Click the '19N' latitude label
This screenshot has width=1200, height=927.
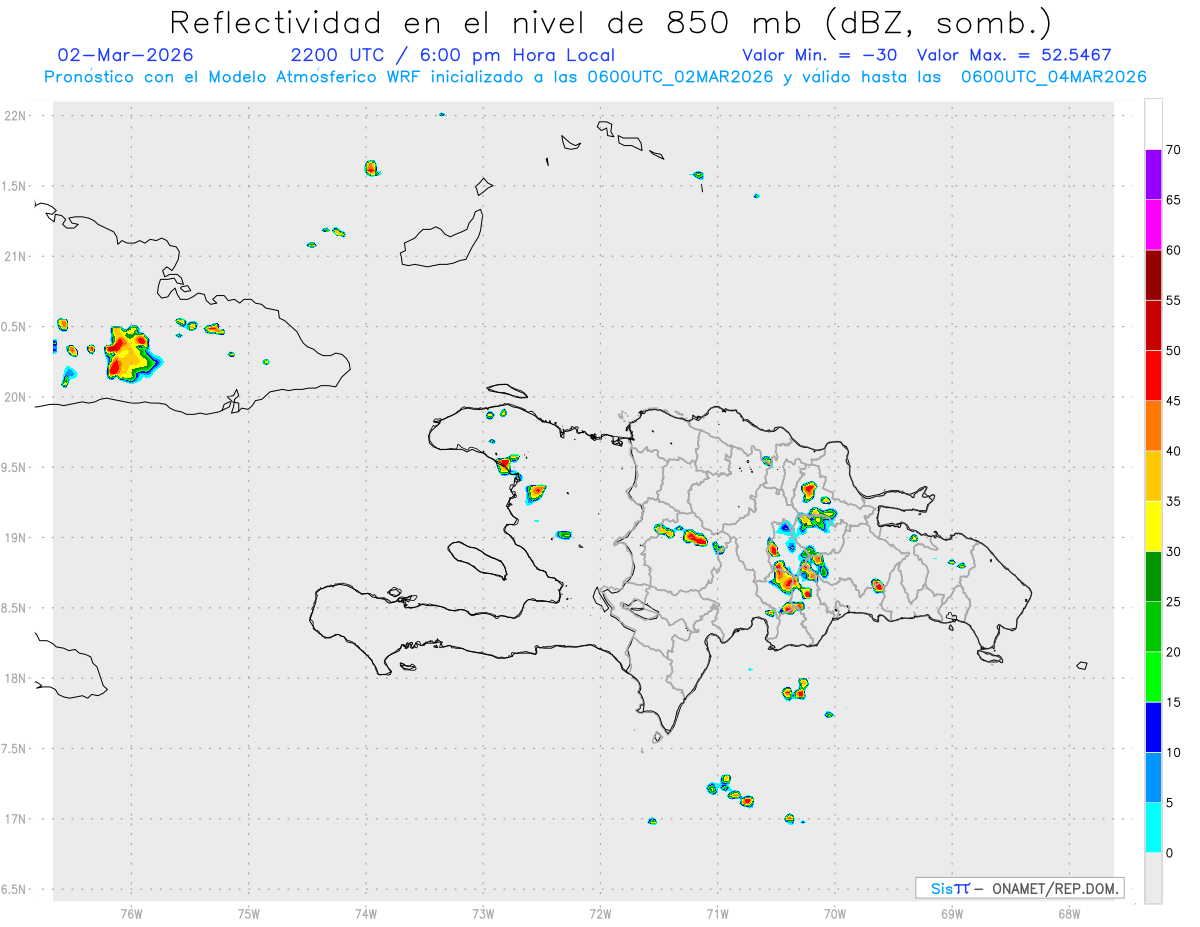coord(17,537)
